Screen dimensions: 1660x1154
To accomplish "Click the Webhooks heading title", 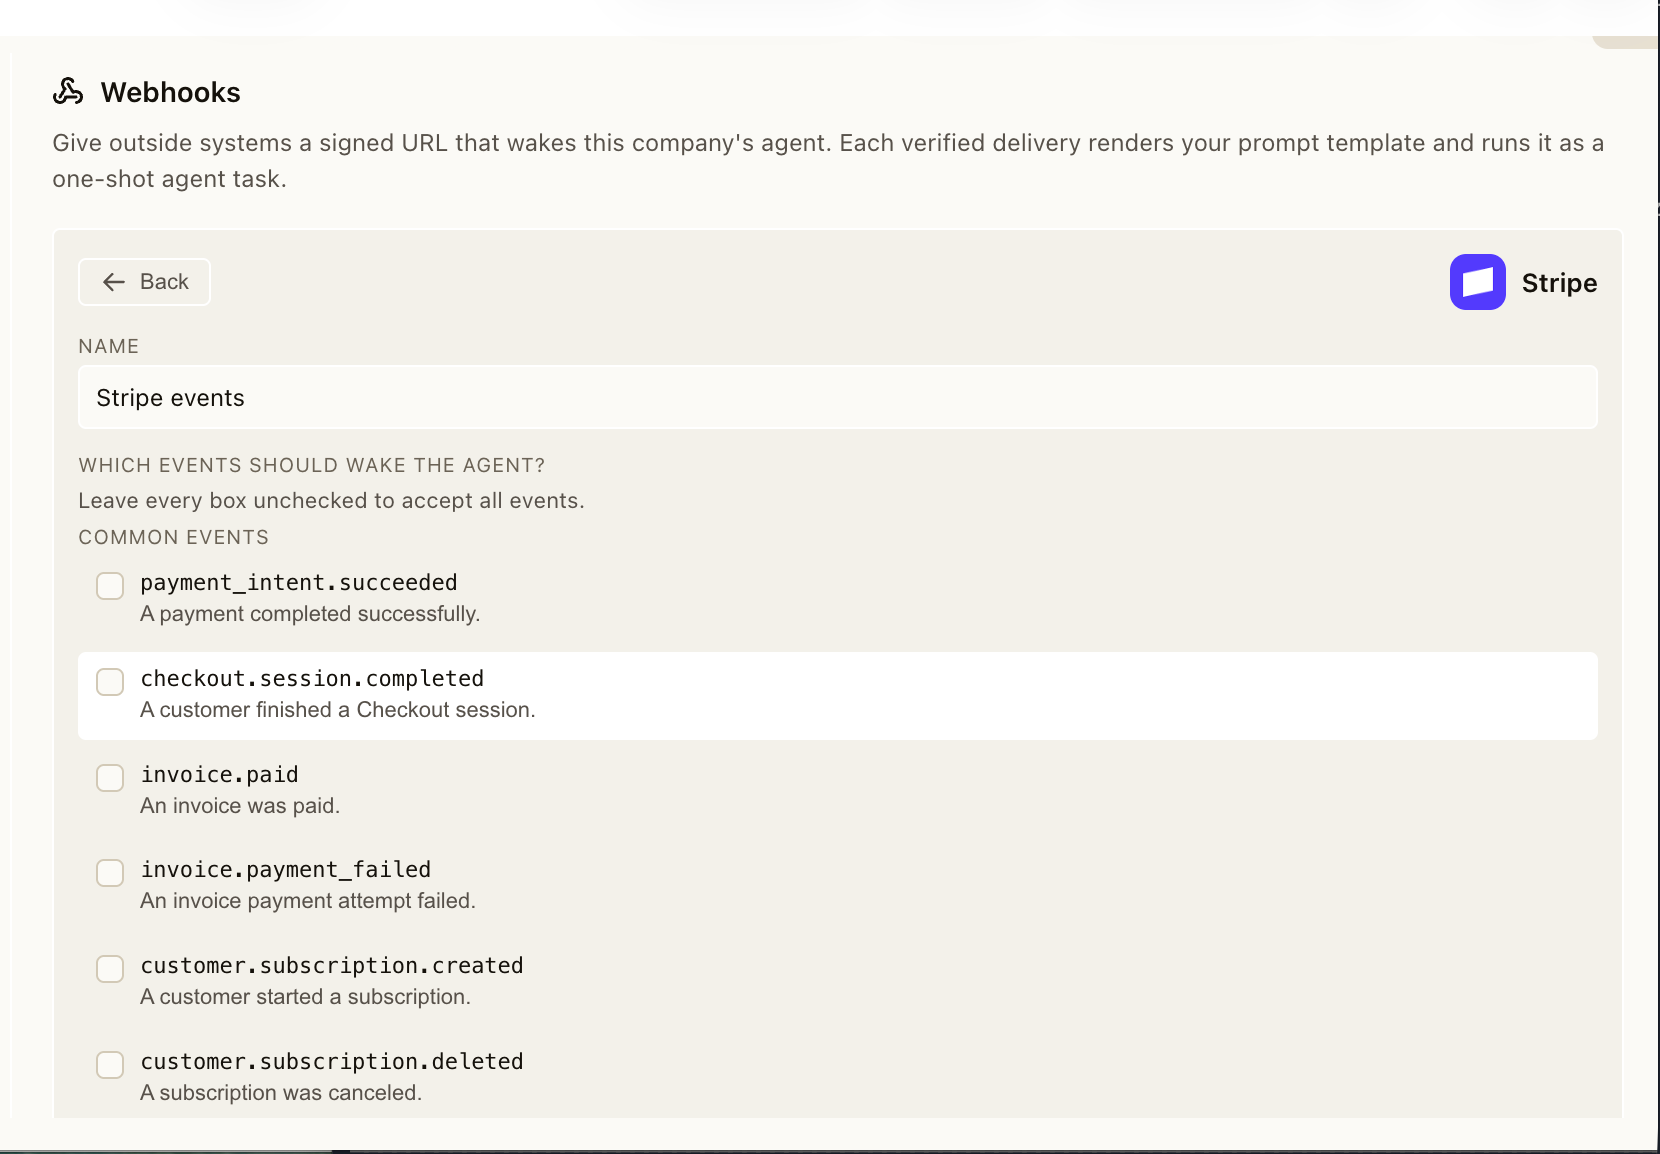I will tap(171, 93).
